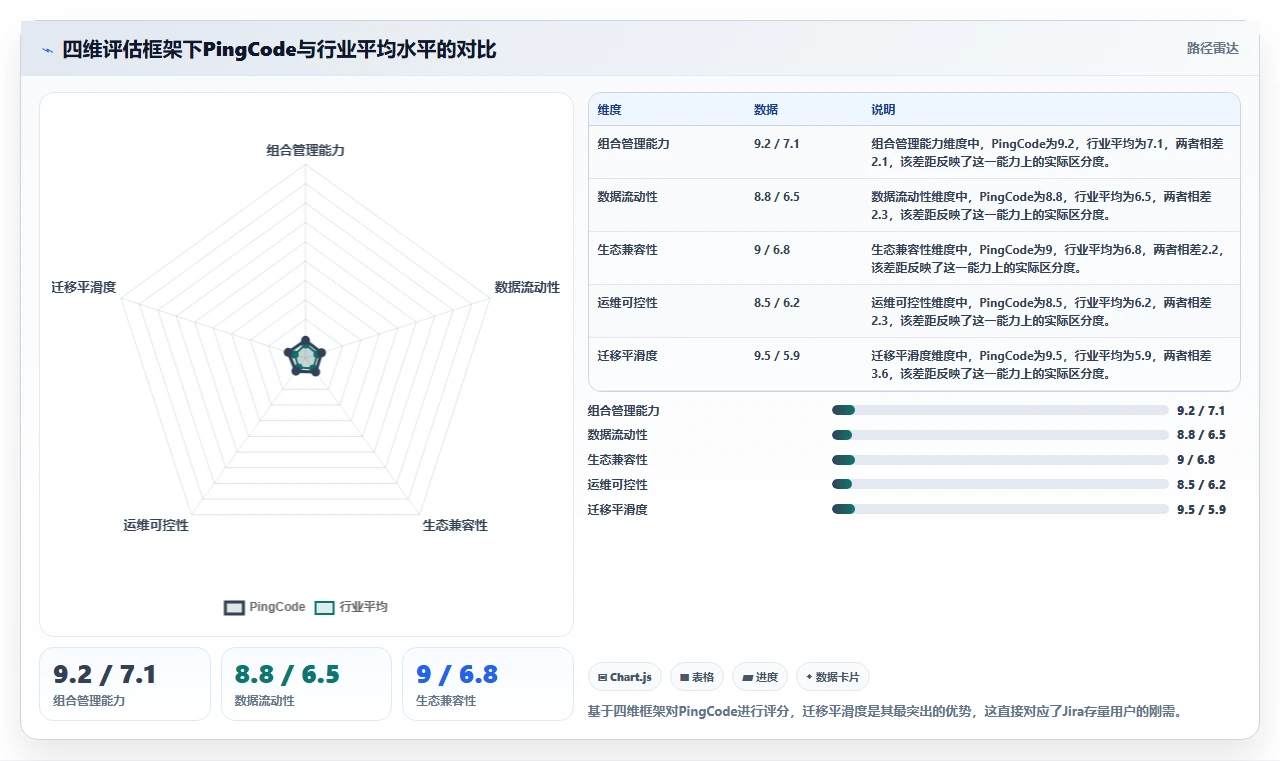Click table data cell 8.5 / 6.2

[777, 303]
